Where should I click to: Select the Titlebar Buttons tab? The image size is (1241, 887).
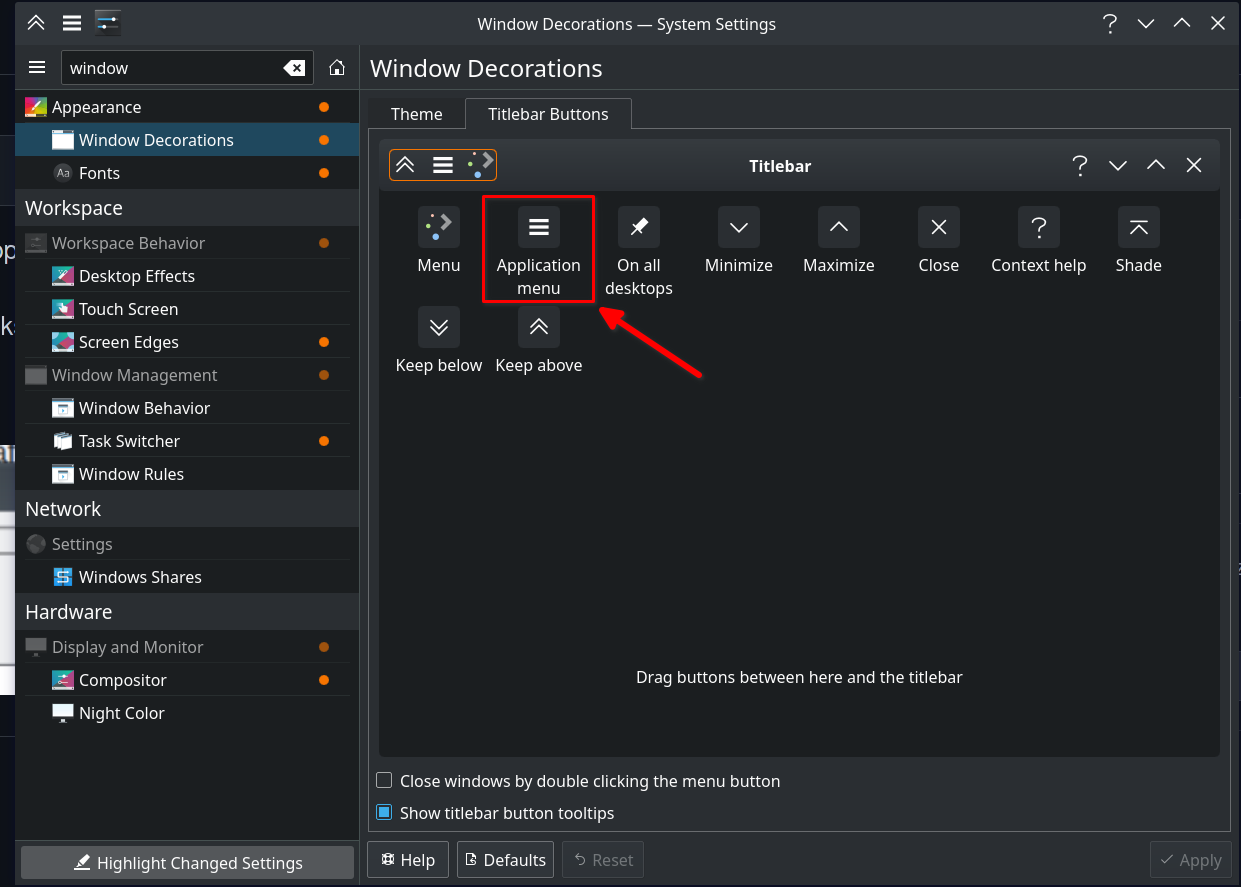point(548,114)
